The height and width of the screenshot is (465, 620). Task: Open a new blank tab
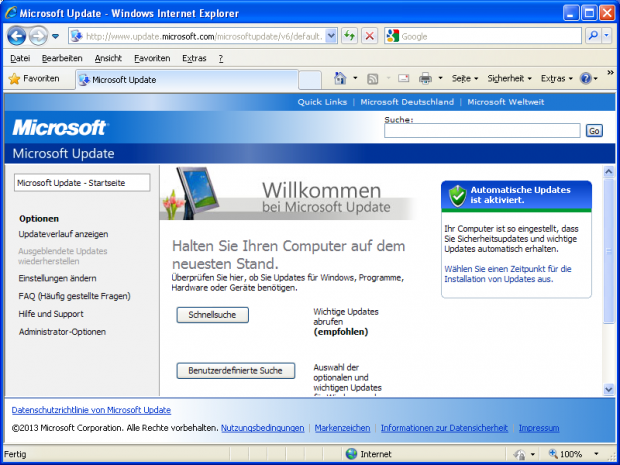click(x=310, y=80)
